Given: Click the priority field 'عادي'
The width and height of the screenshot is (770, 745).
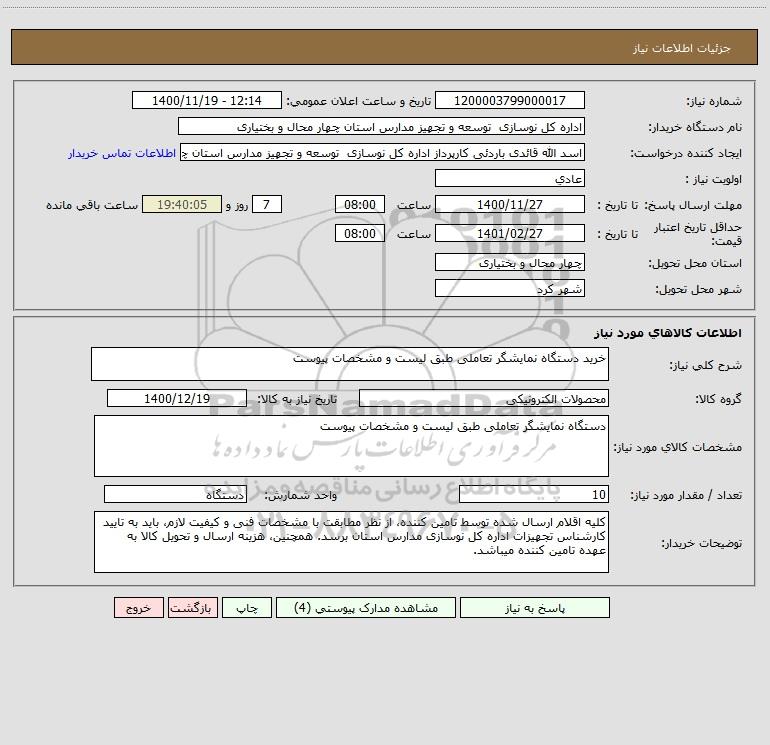Looking at the screenshot, I should click(510, 179).
